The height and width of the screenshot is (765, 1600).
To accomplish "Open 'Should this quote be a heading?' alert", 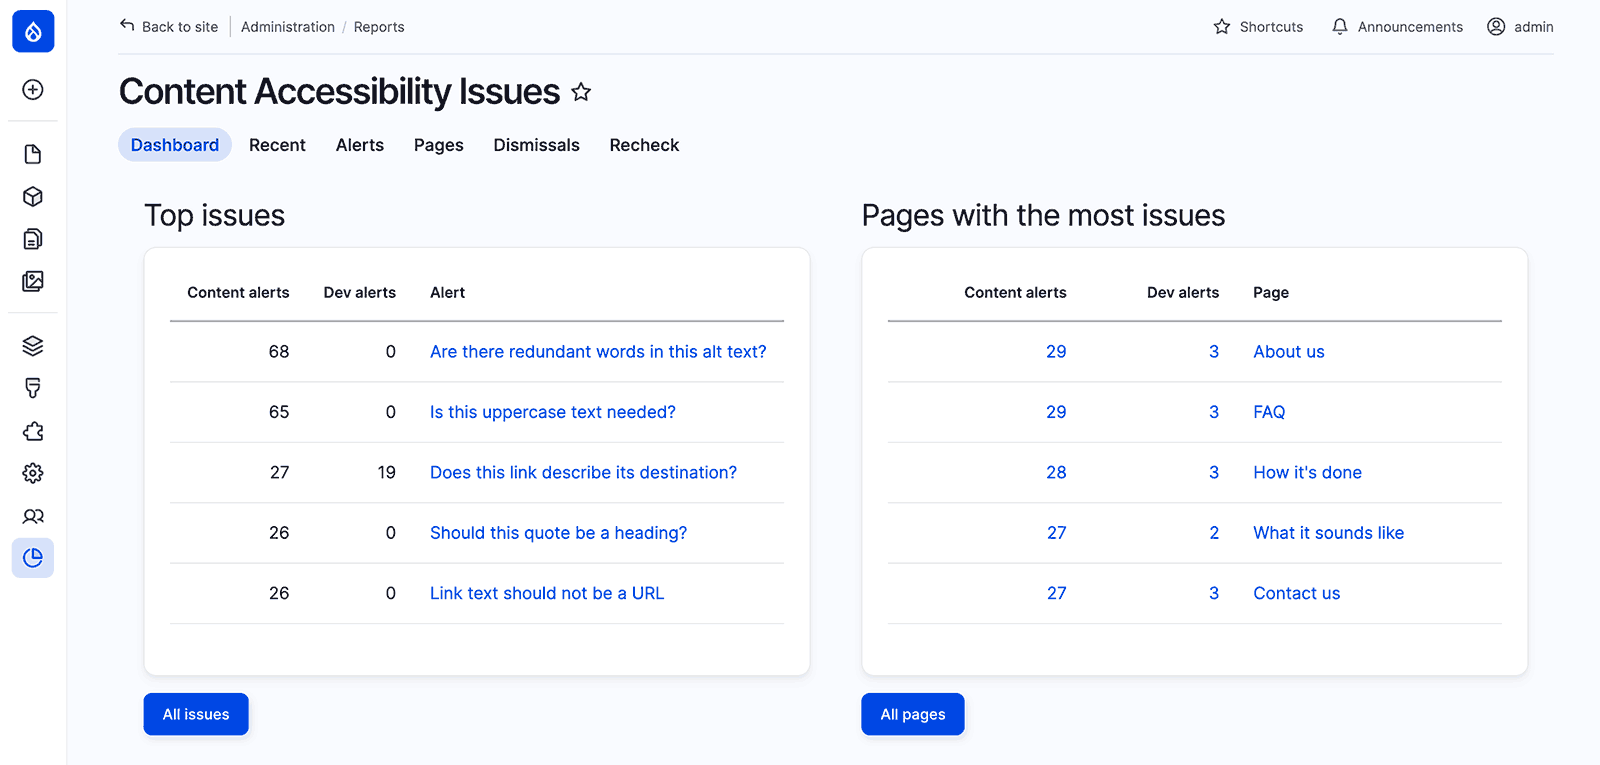I will click(558, 533).
